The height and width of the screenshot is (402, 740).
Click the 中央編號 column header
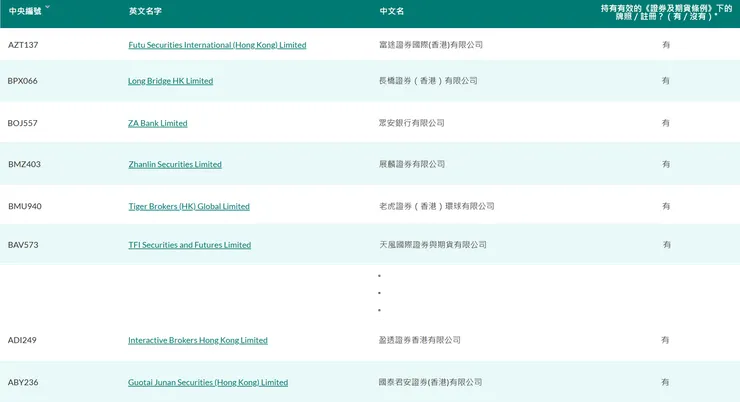point(25,11)
